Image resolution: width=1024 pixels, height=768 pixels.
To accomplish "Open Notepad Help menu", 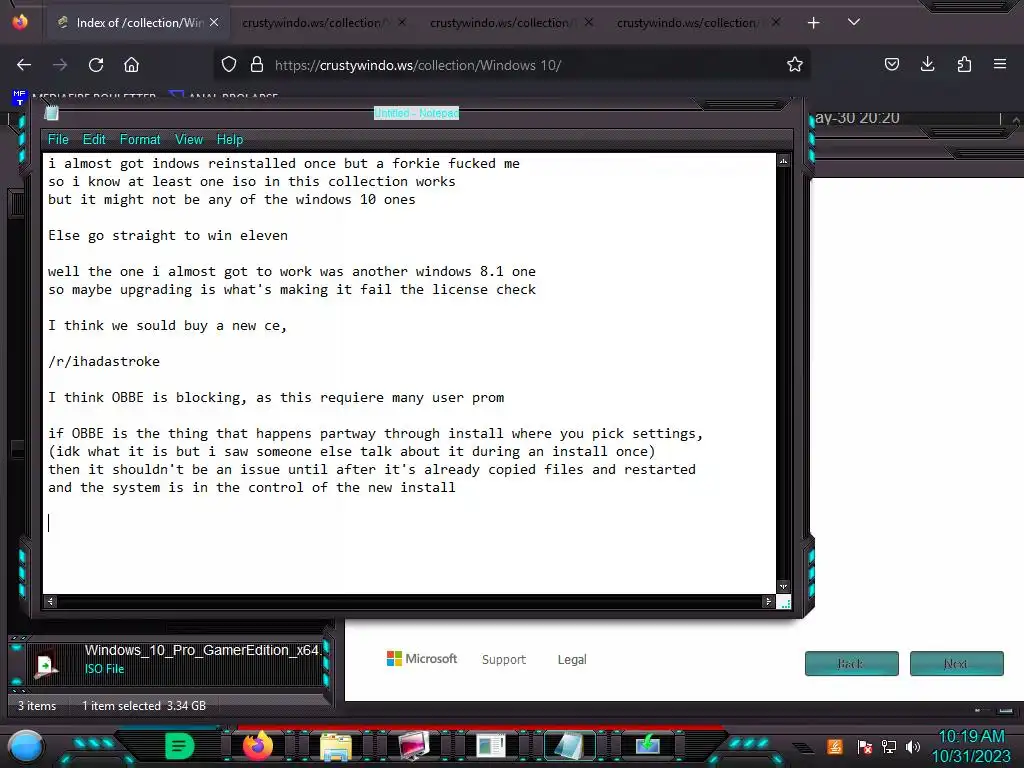I will (230, 139).
